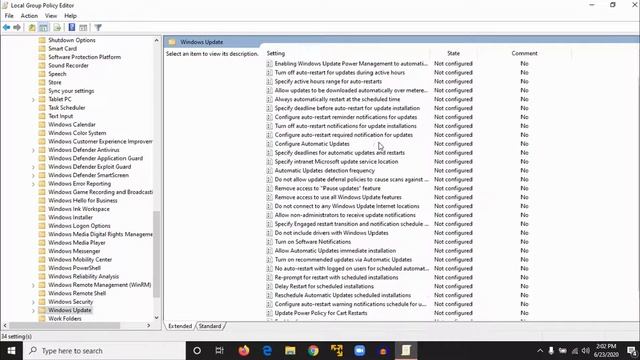
Task: Open Zoom app from the taskbar
Action: point(360,351)
